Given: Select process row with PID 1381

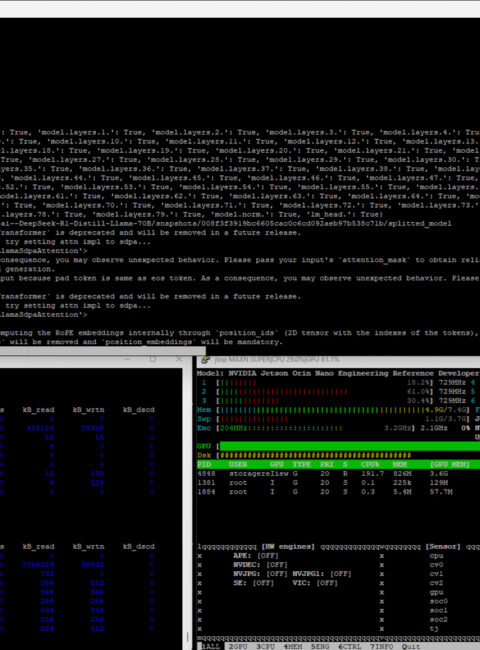Looking at the screenshot, I should [338, 483].
